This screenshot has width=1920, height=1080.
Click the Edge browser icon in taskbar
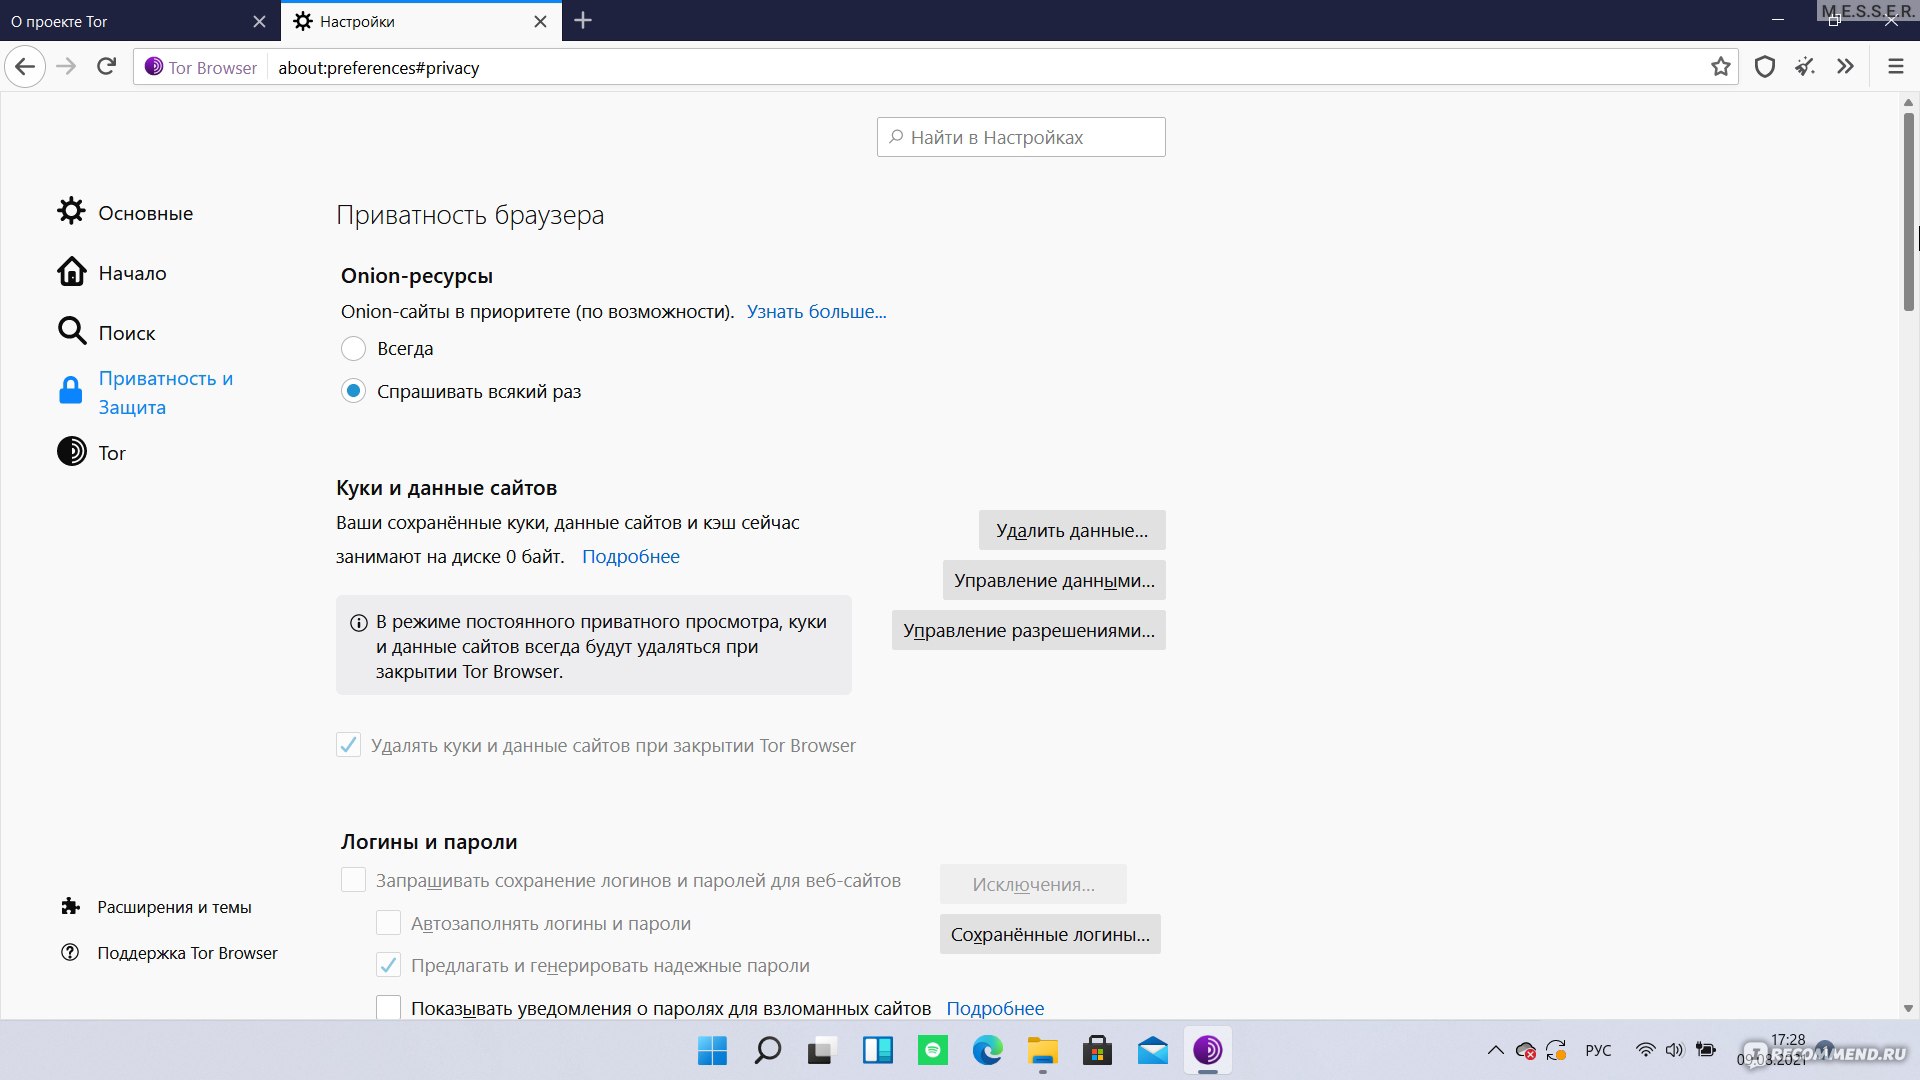[x=988, y=1051]
